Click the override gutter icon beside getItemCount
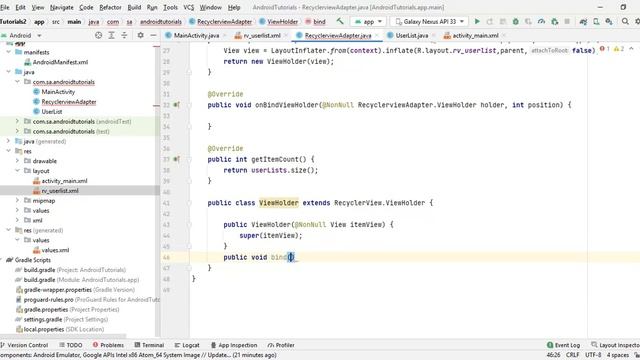 [176, 159]
